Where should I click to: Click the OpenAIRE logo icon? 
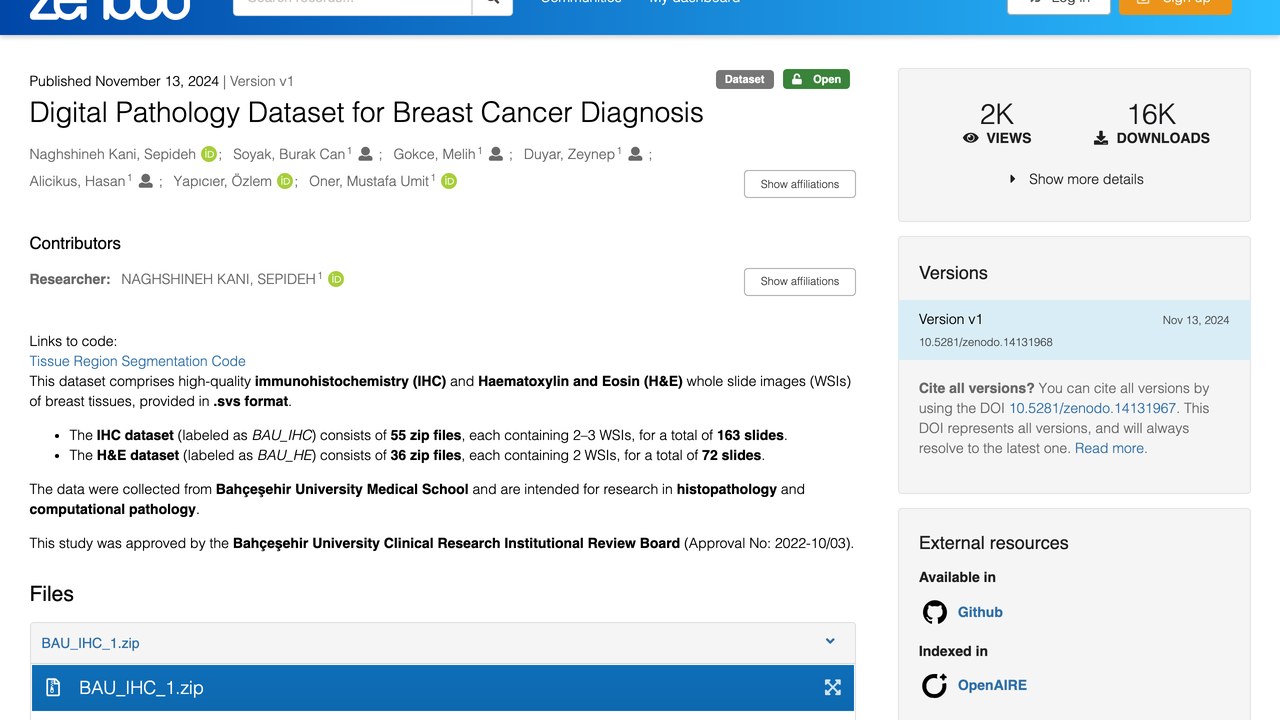[x=934, y=685]
